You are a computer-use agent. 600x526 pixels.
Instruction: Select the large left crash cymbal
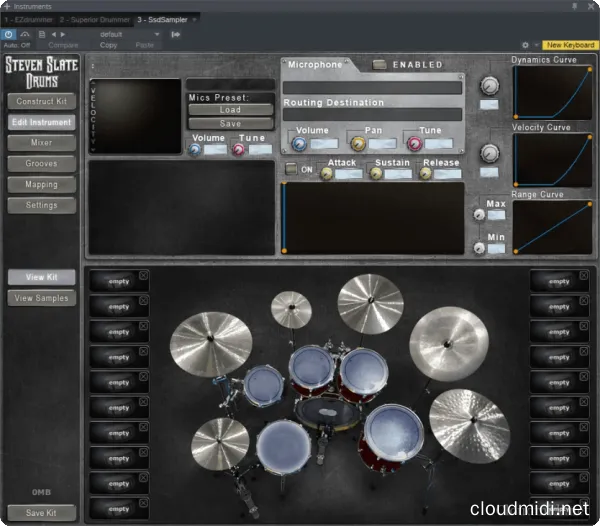pos(211,343)
